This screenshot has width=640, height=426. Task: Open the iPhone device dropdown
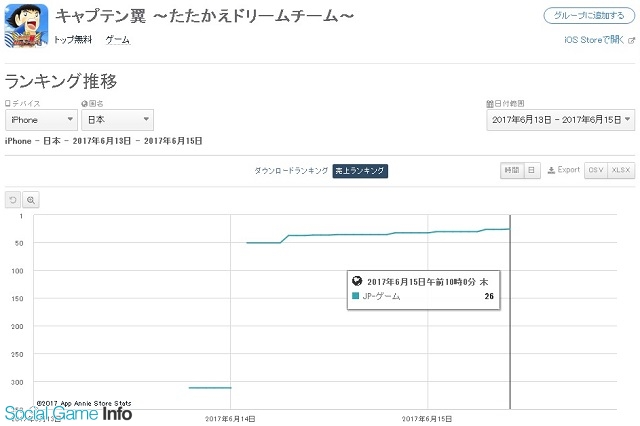[x=41, y=120]
